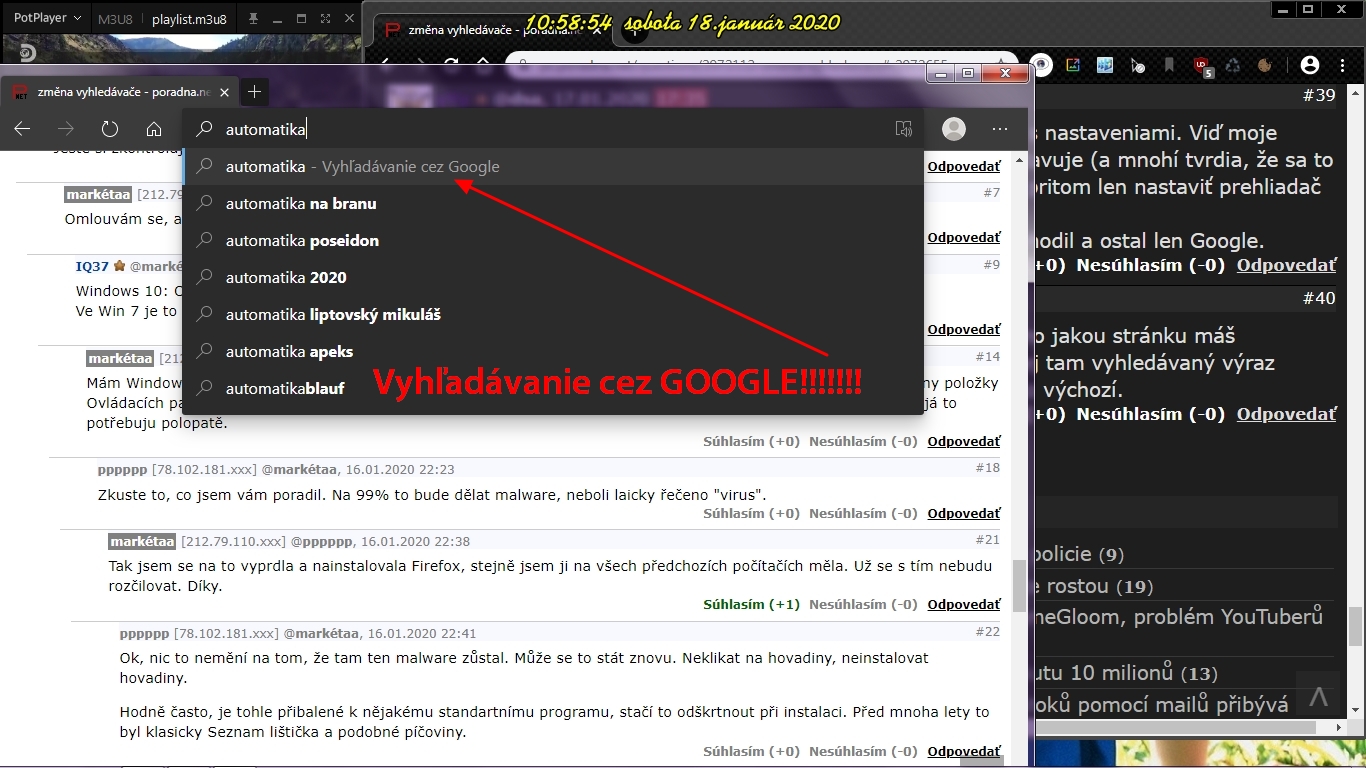This screenshot has width=1366, height=768.
Task: Open the home page in Edge
Action: tap(154, 129)
